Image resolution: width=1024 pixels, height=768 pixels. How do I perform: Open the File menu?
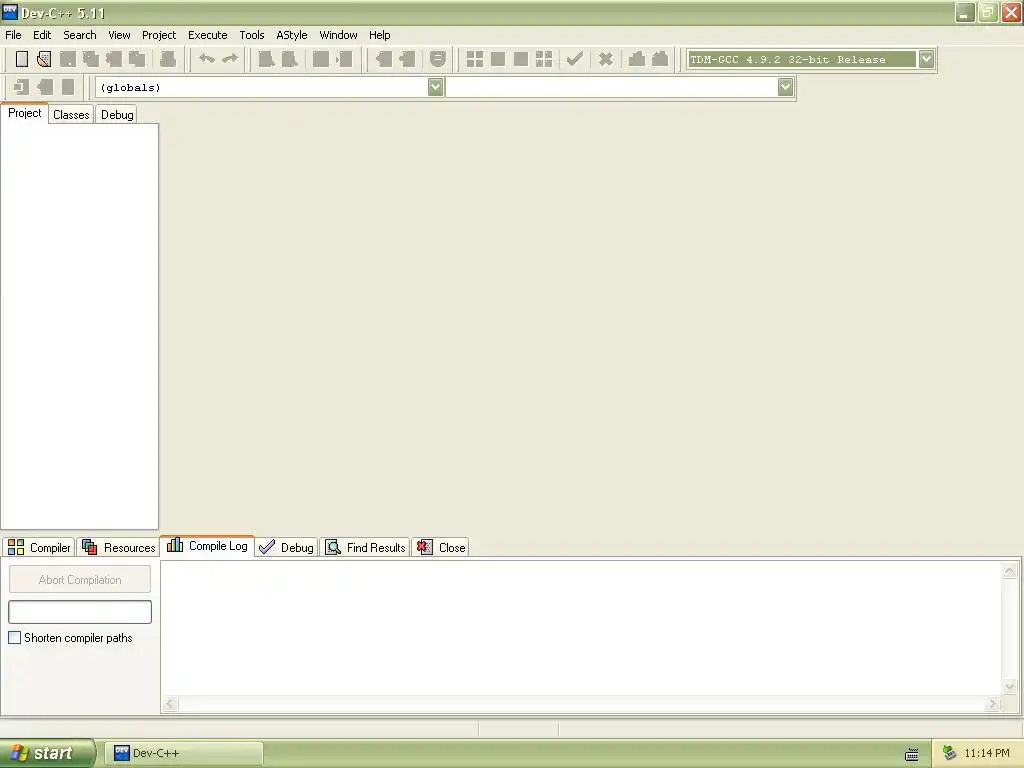pos(13,35)
